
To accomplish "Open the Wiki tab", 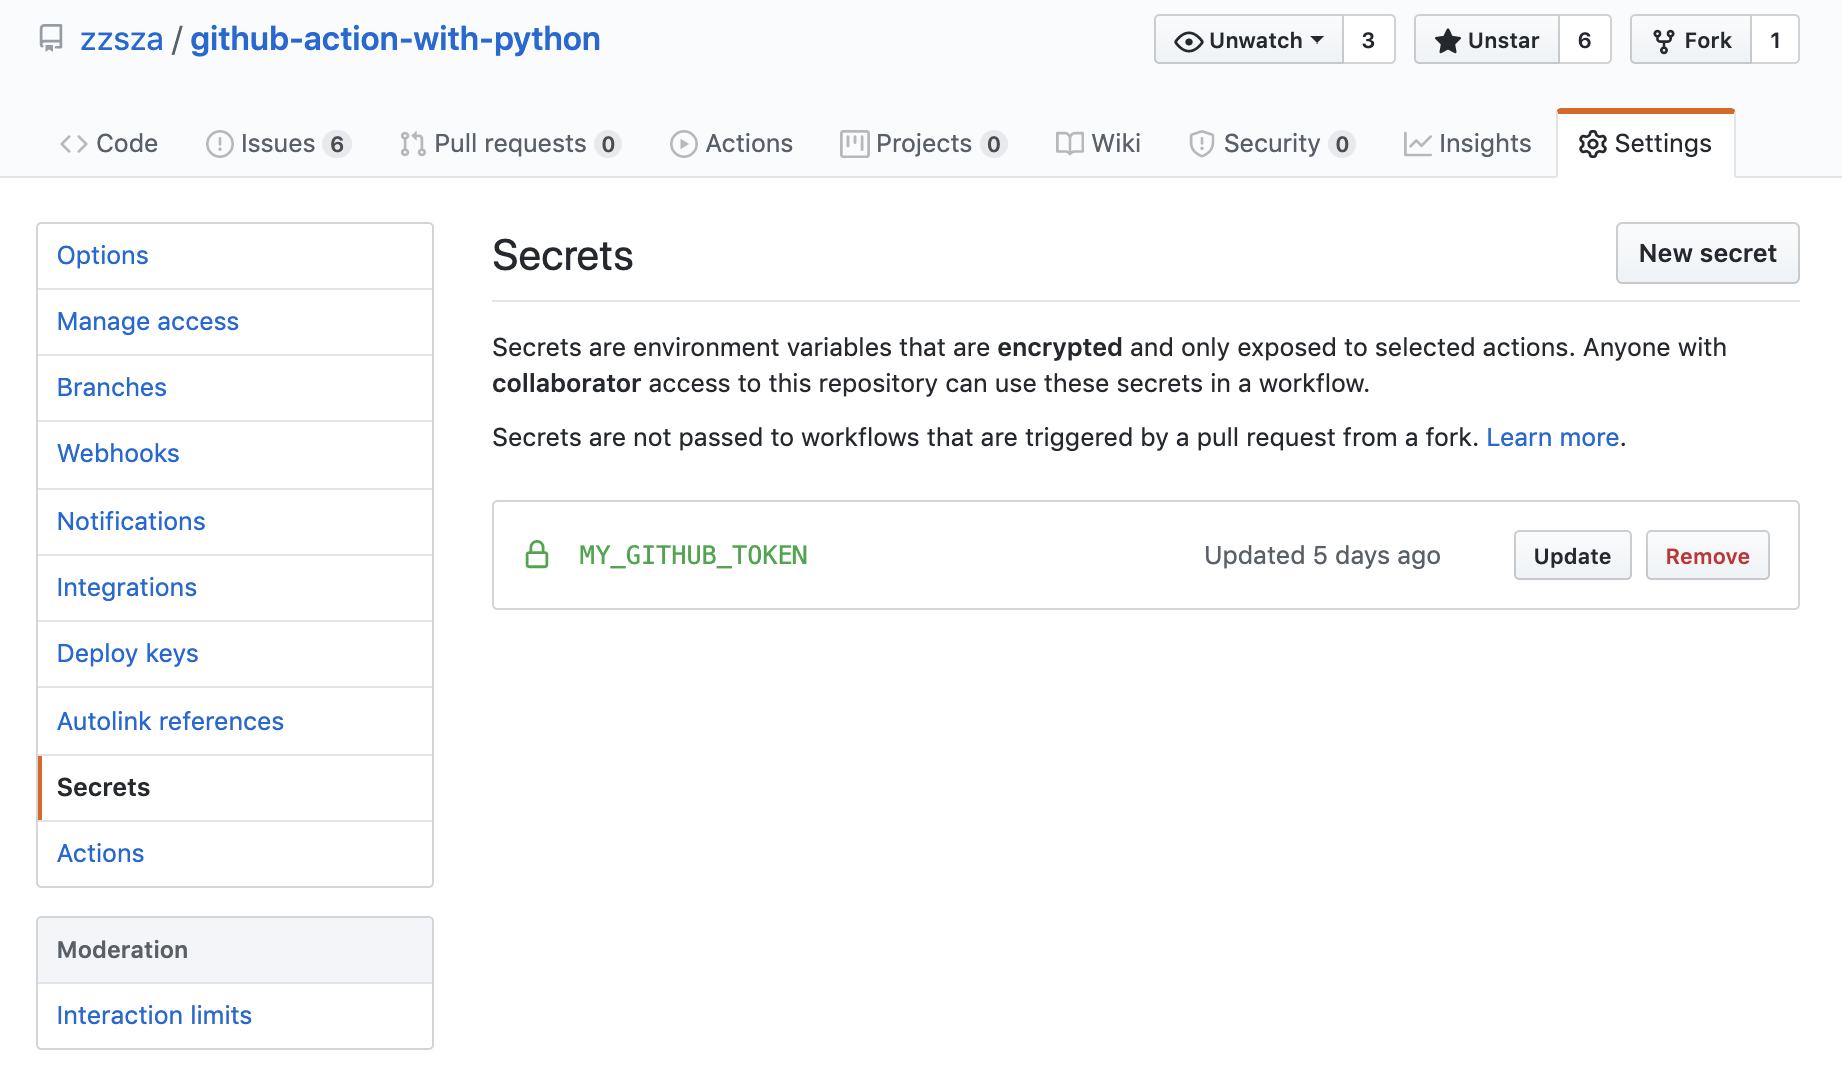I will (1098, 144).
